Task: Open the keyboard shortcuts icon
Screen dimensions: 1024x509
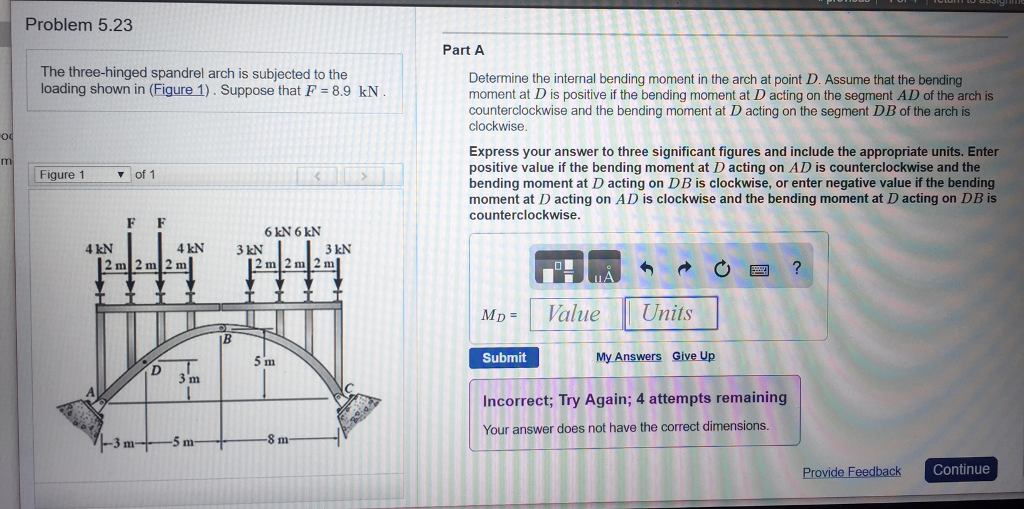Action: tap(760, 269)
